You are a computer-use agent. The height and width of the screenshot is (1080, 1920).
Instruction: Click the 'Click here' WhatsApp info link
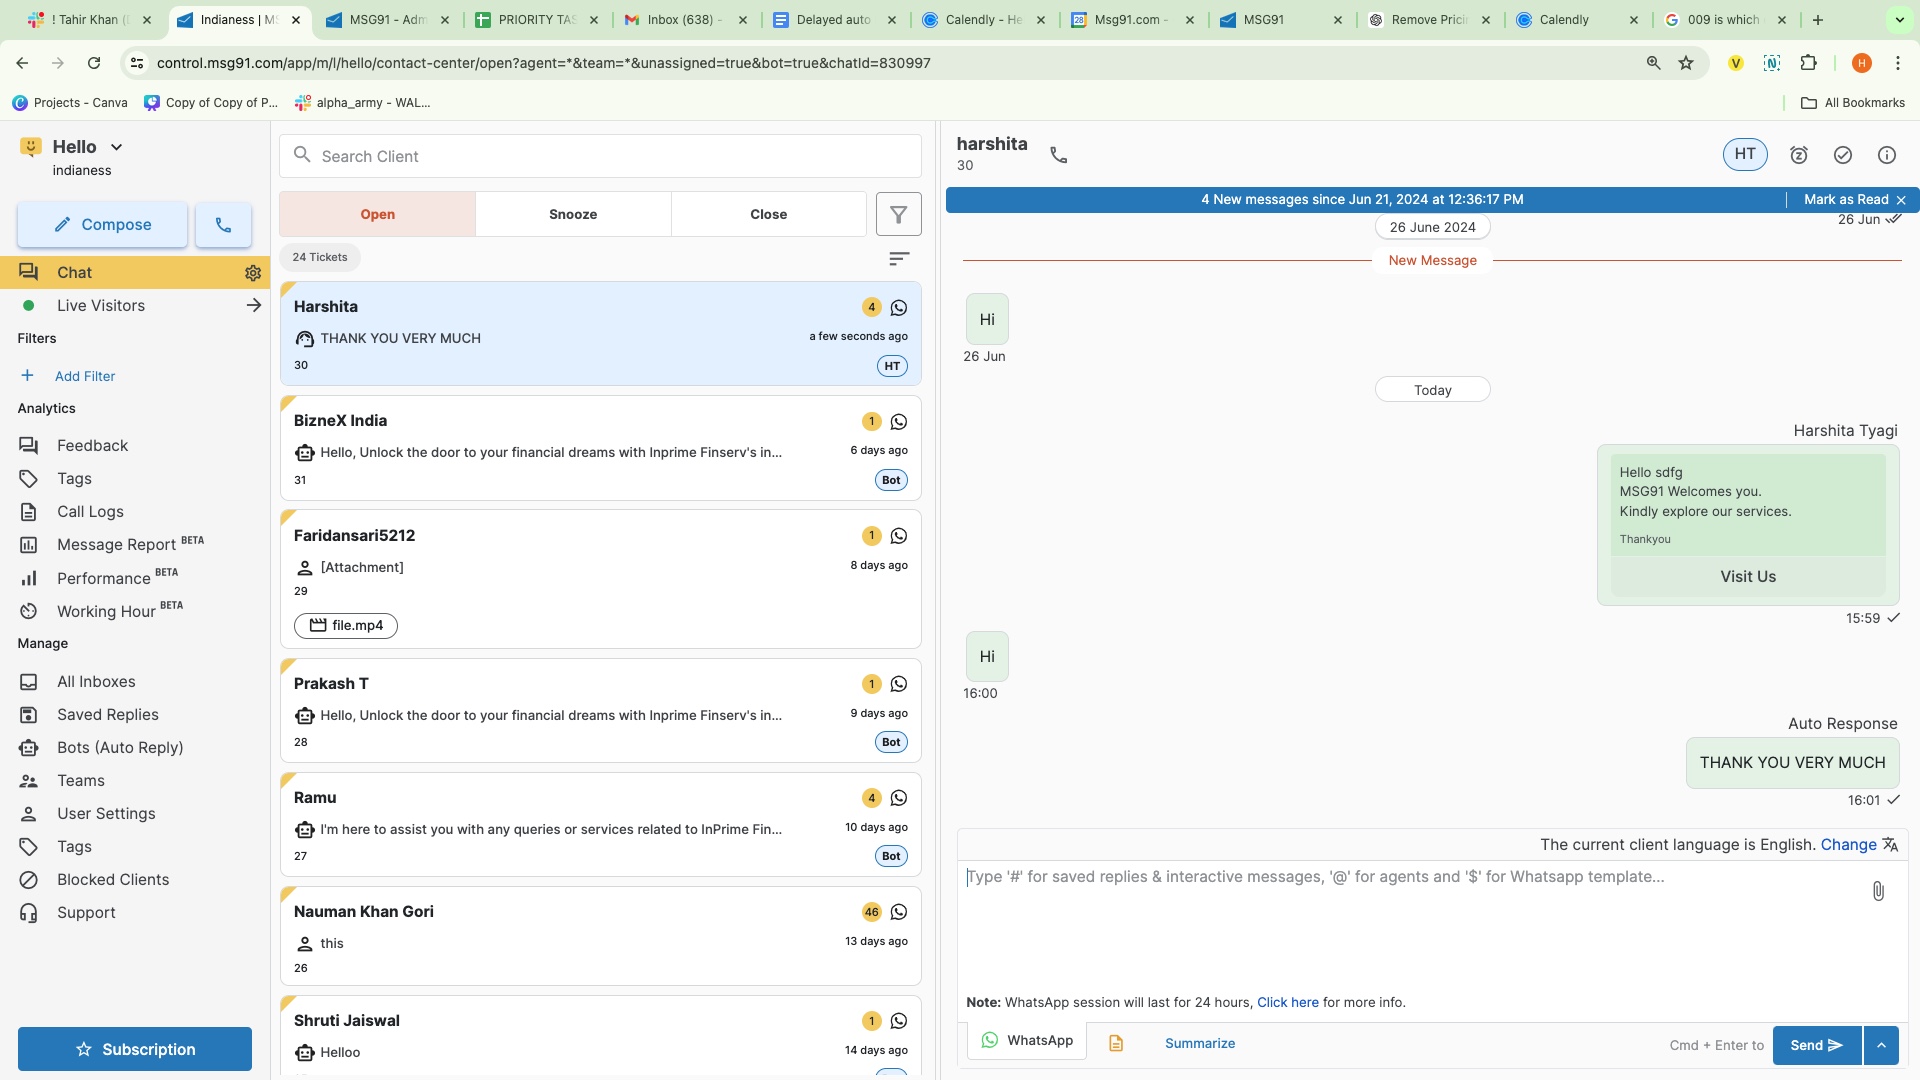(x=1287, y=1002)
